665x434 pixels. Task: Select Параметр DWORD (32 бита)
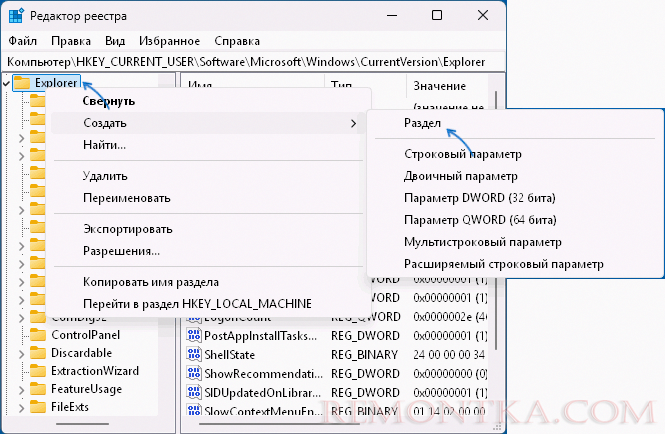coord(515,198)
